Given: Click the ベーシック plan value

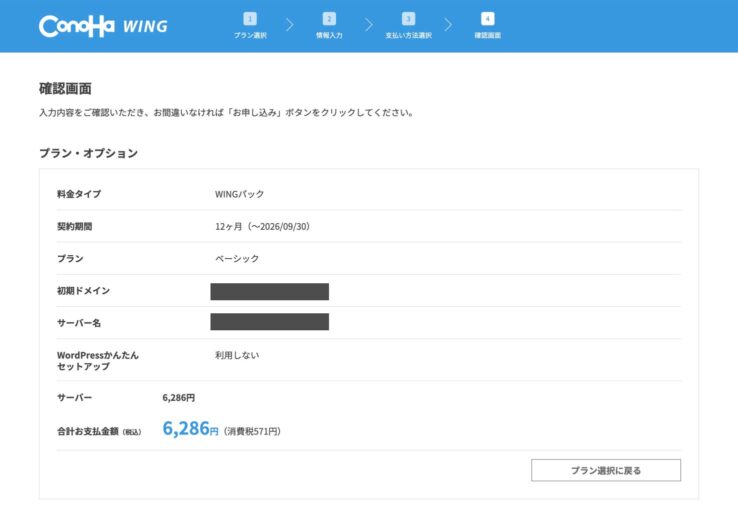Looking at the screenshot, I should pyautogui.click(x=237, y=258).
